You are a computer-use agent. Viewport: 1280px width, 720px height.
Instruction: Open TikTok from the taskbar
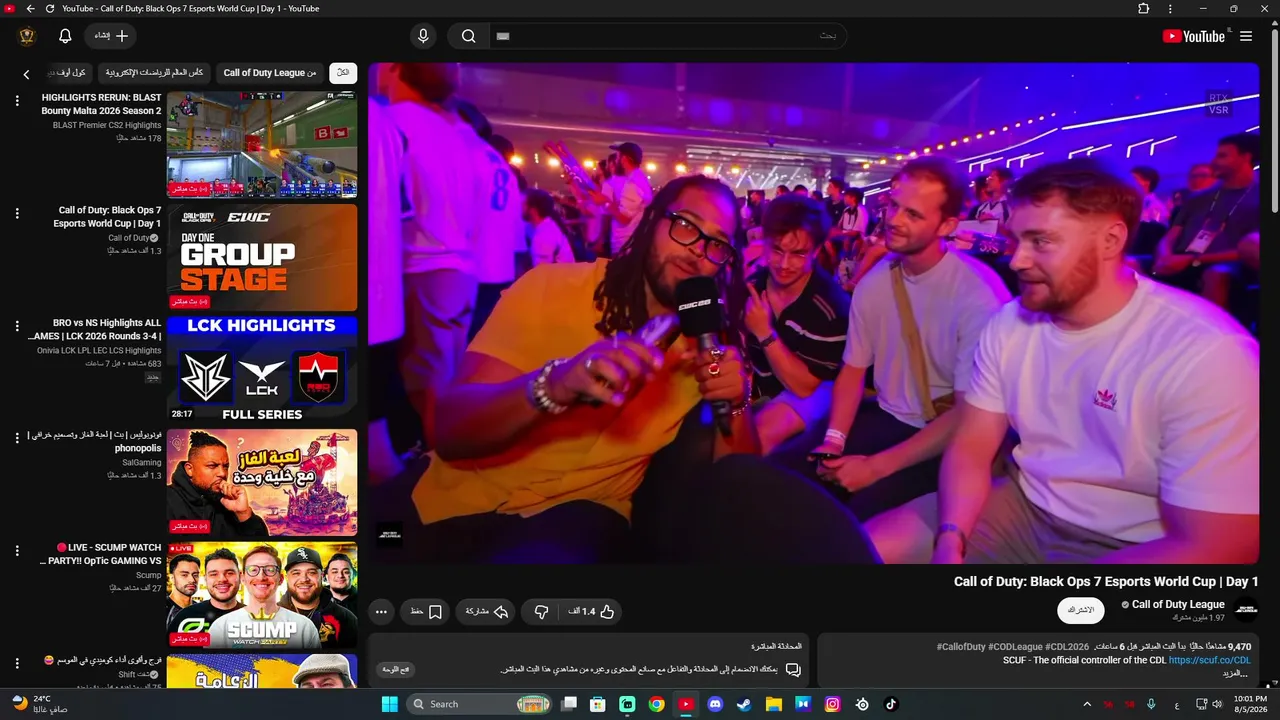click(891, 704)
